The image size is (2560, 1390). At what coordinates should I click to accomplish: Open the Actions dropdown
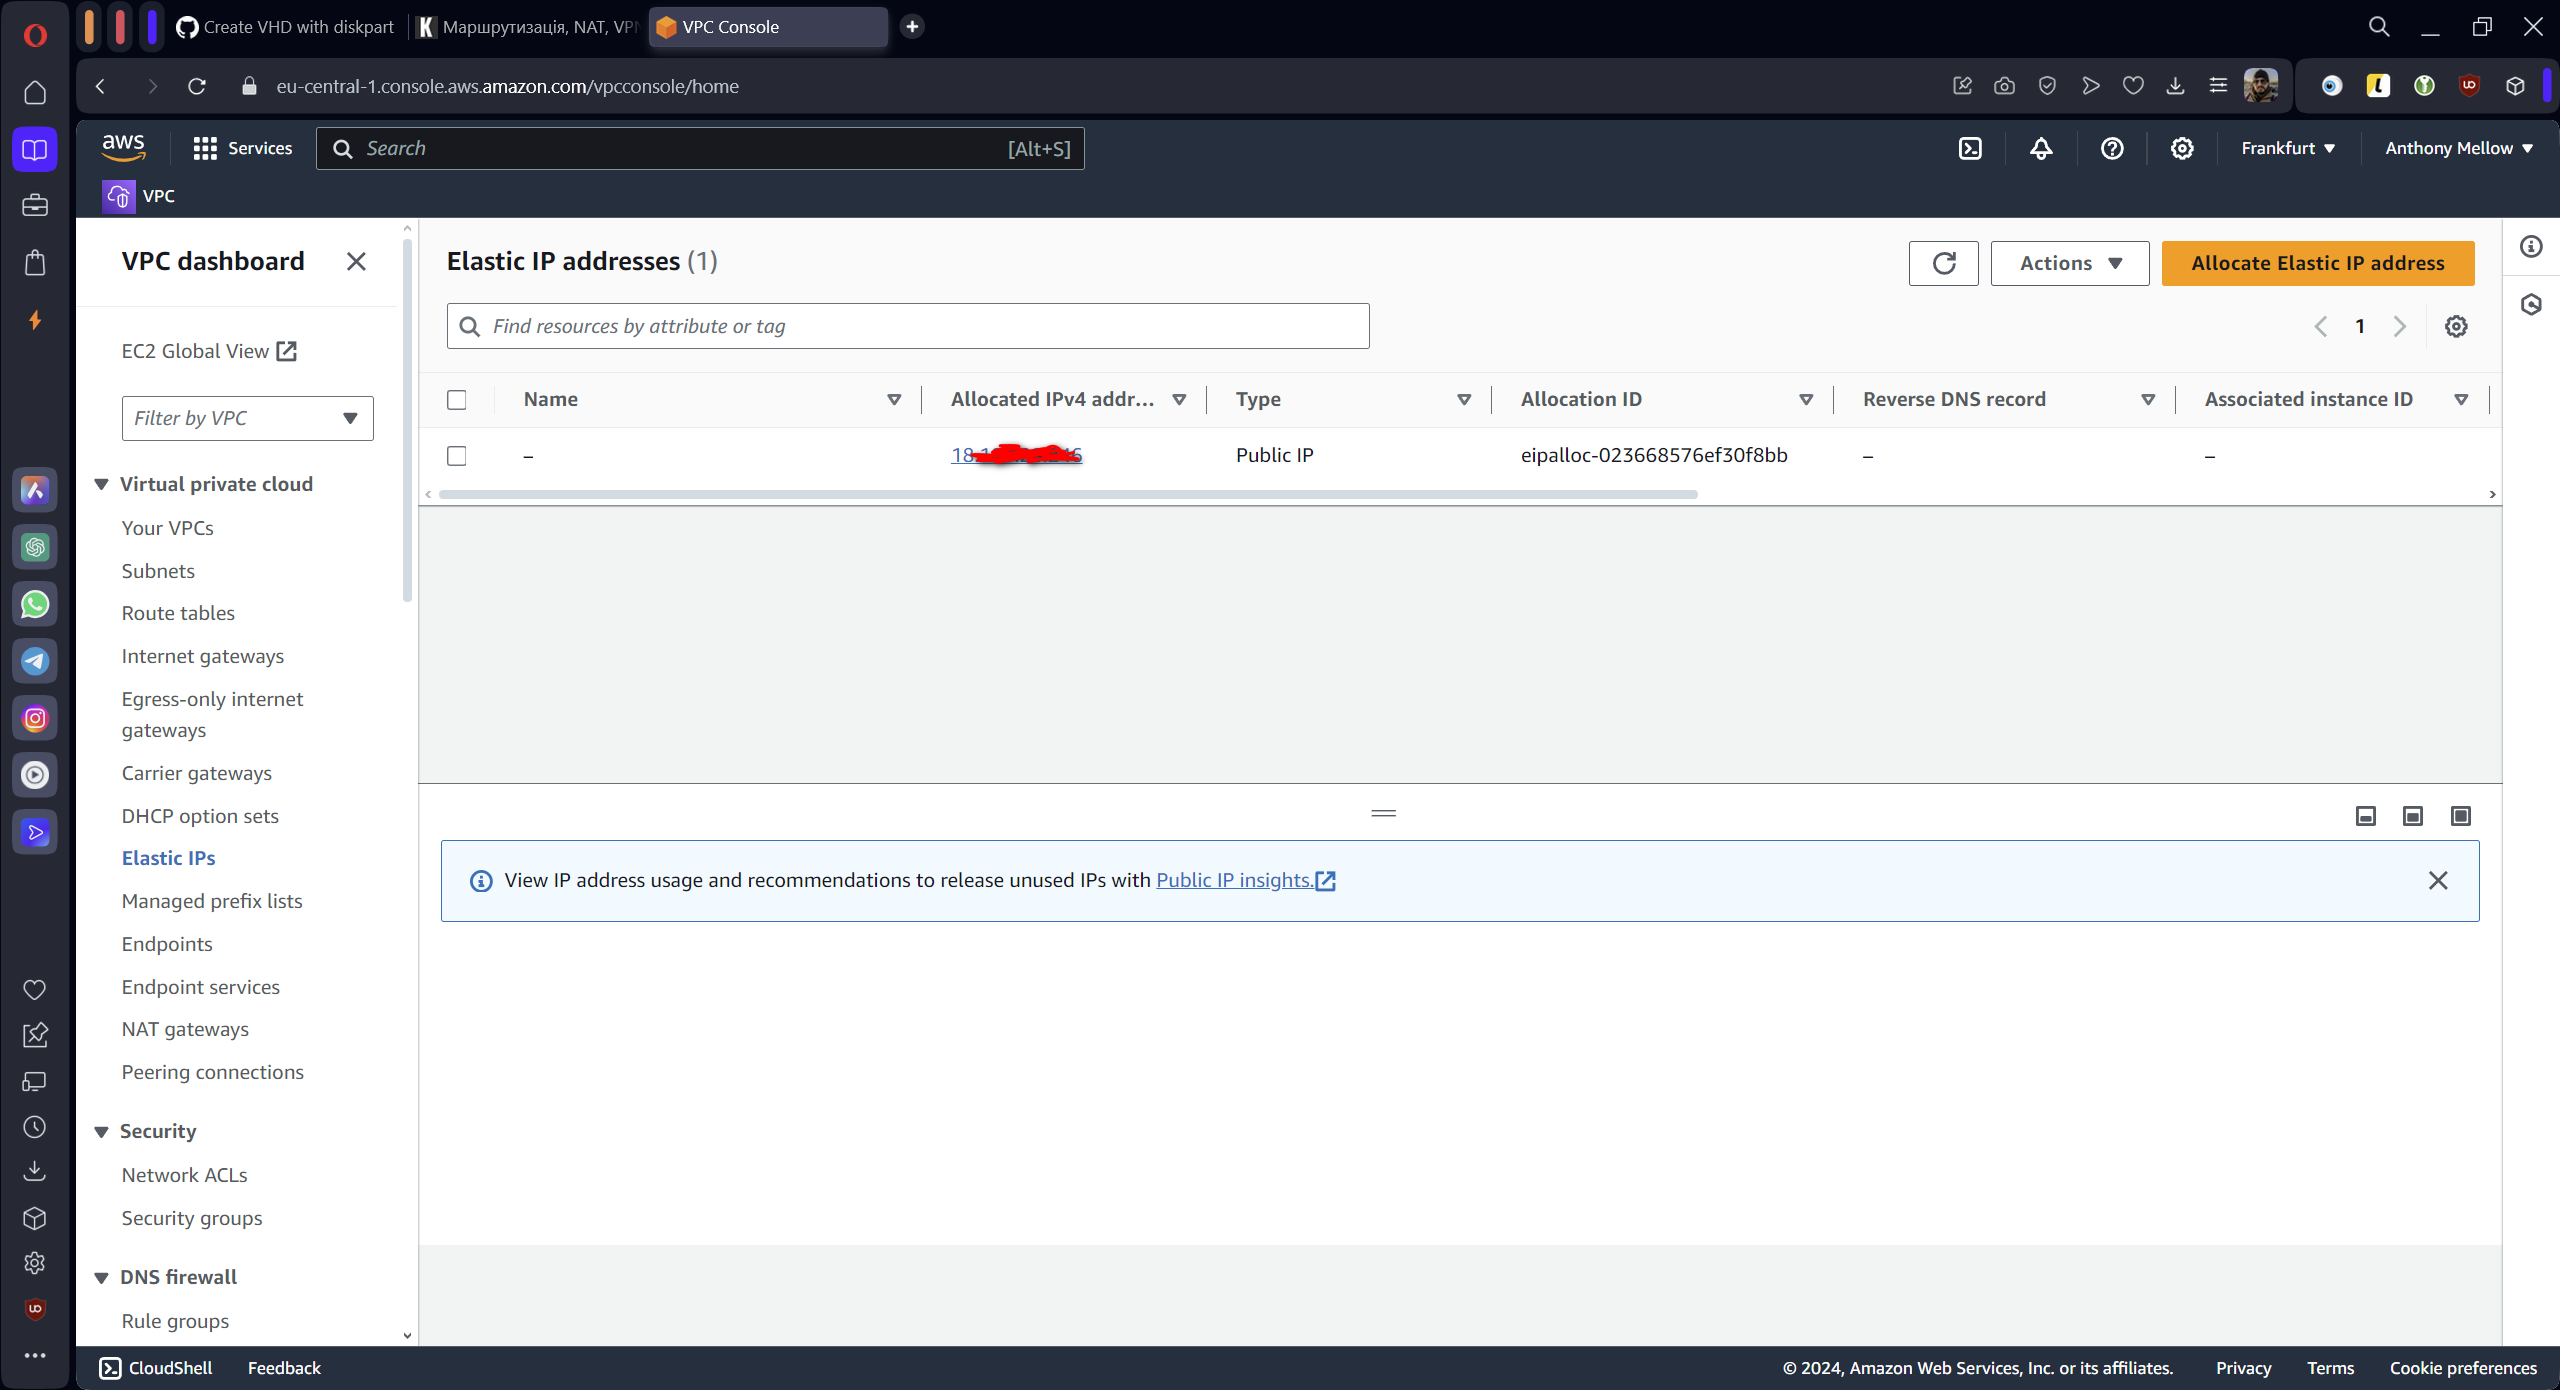pos(2069,263)
